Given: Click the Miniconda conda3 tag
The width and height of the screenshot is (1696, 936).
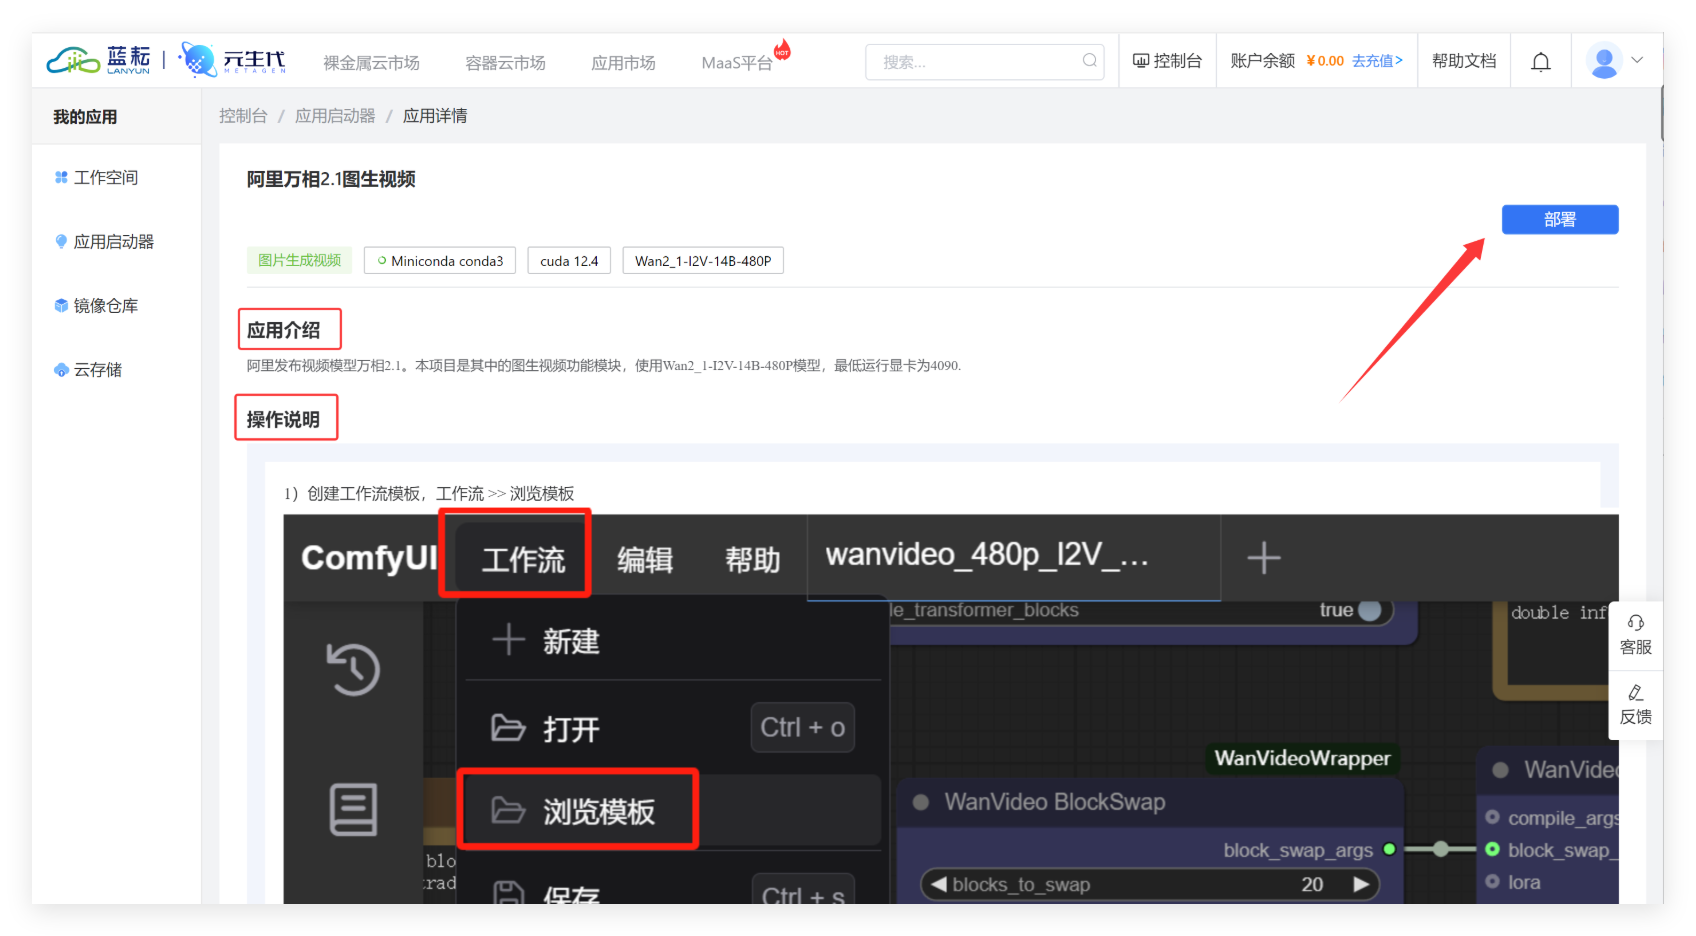Looking at the screenshot, I should pos(440,260).
